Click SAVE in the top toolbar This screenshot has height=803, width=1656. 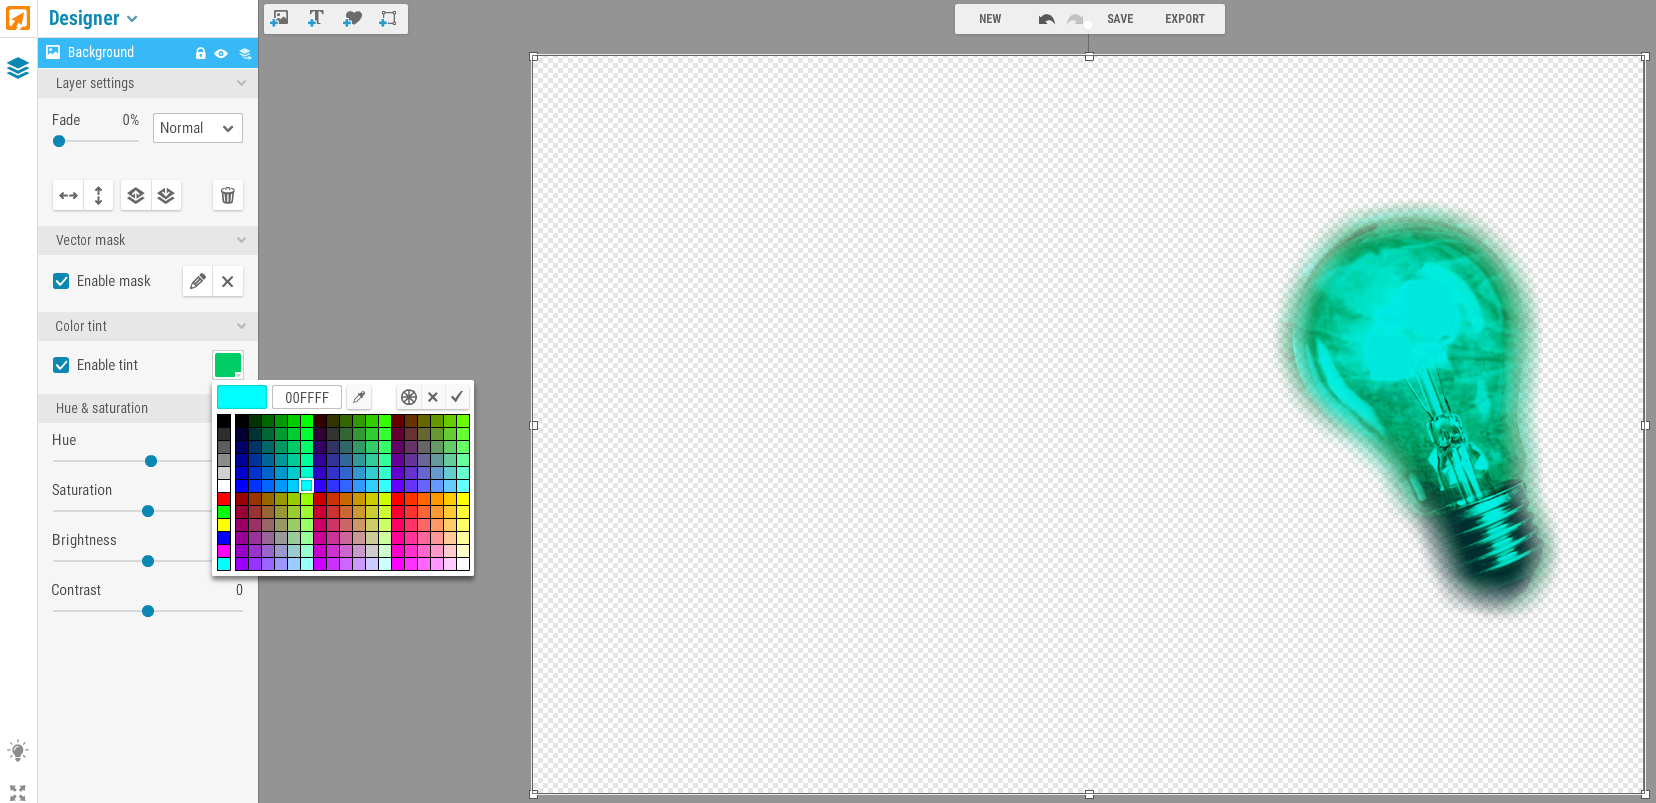tap(1120, 19)
